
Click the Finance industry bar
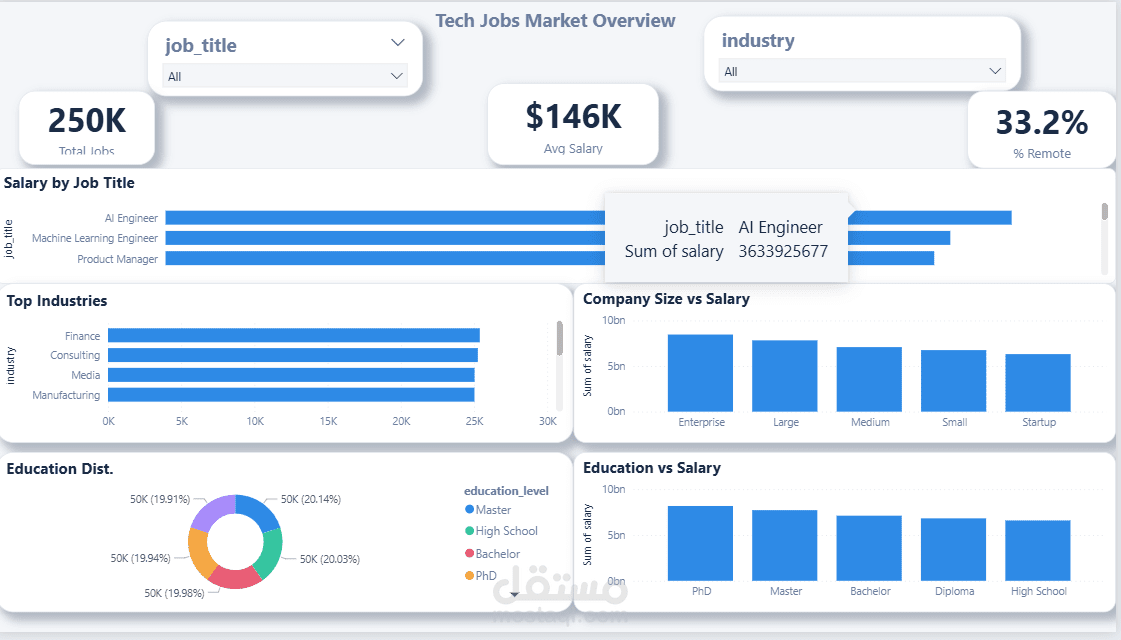click(294, 335)
